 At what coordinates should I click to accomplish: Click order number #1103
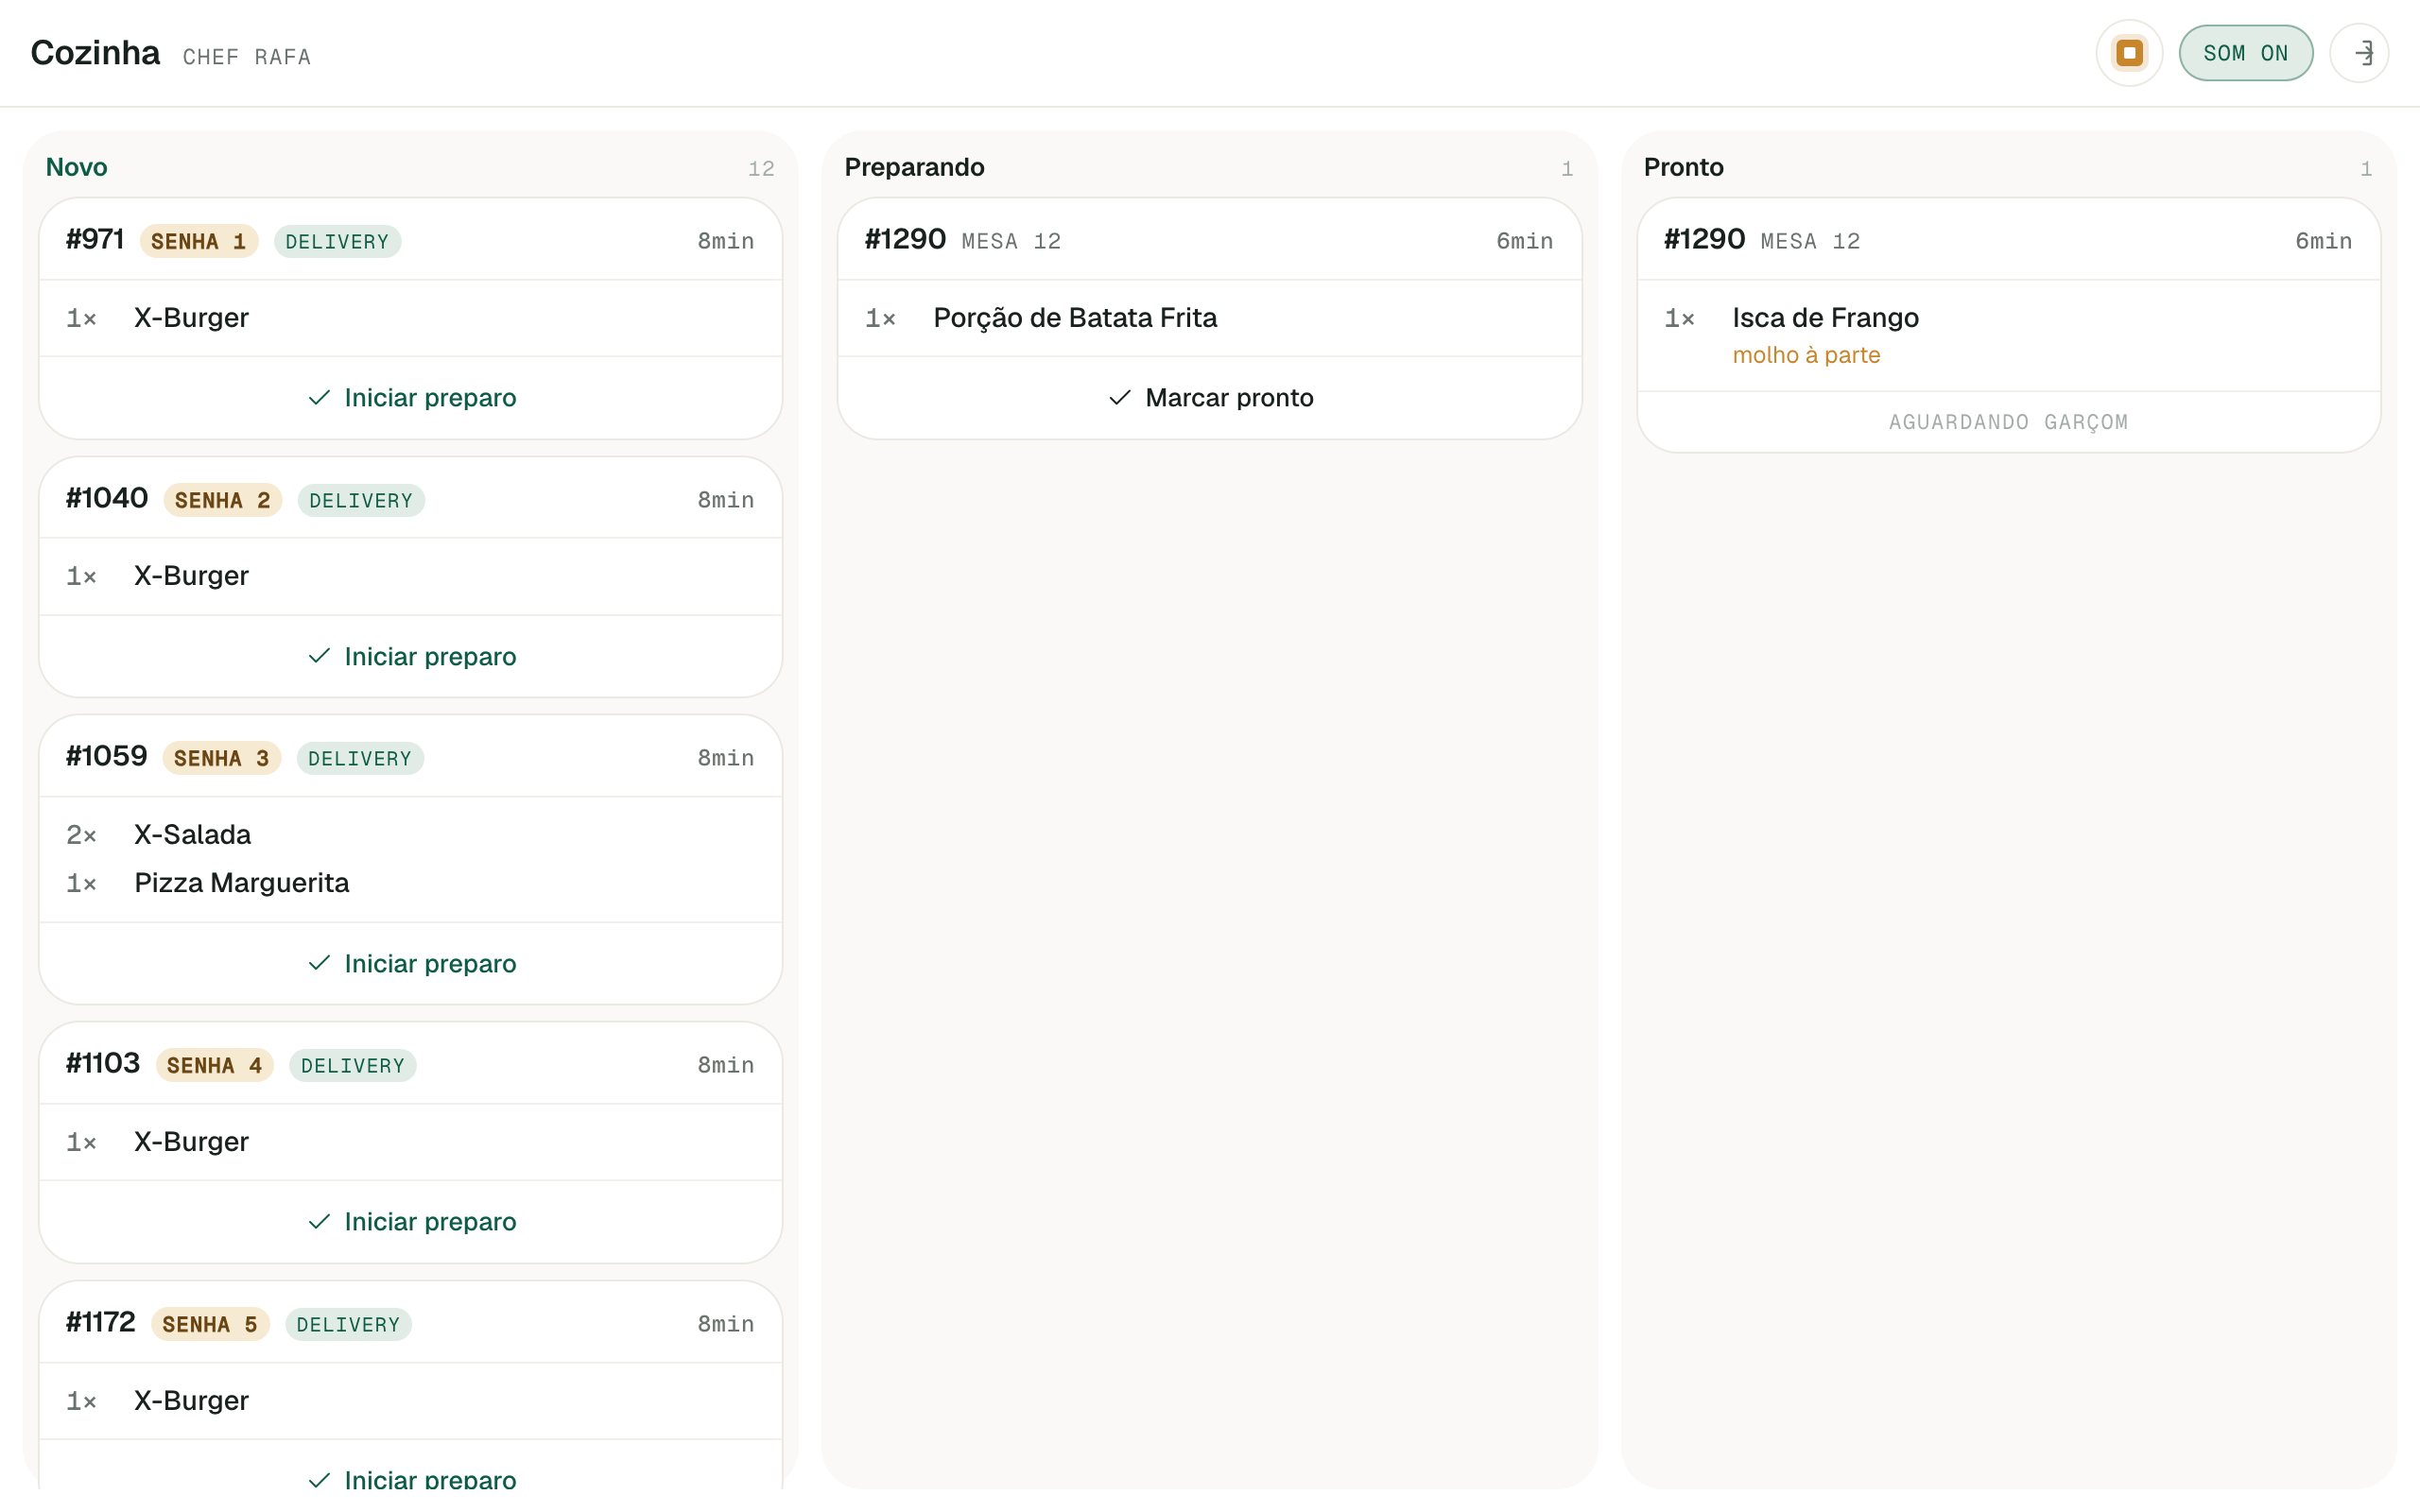[x=103, y=1063]
